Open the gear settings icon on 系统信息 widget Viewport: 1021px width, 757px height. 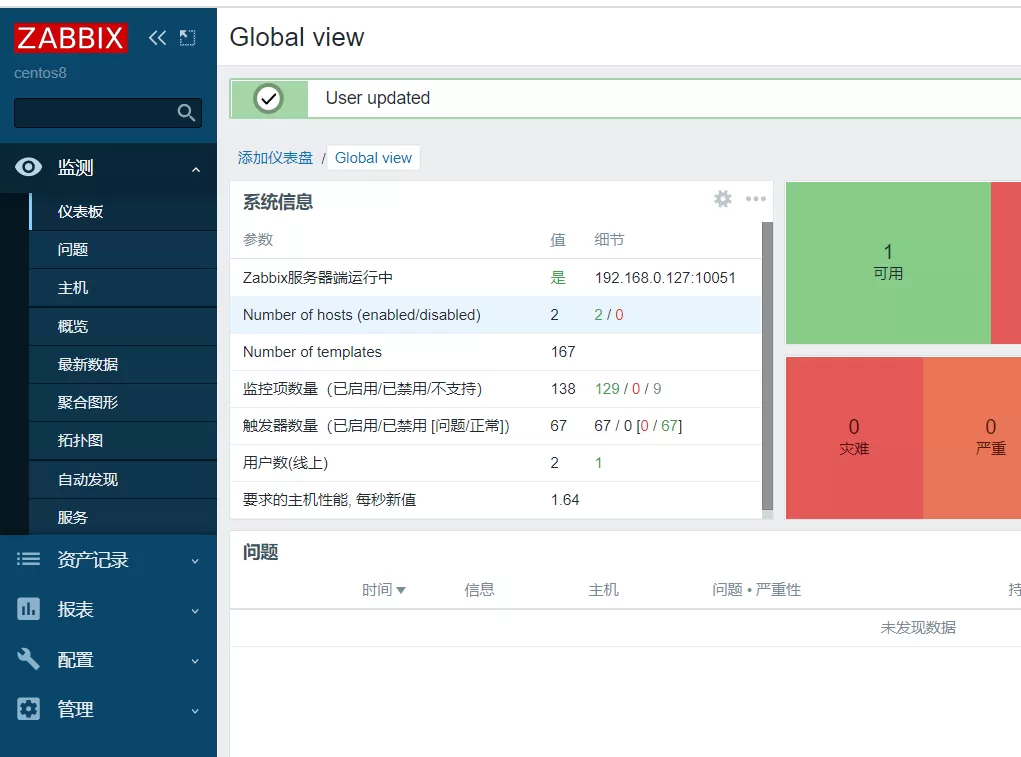click(722, 199)
